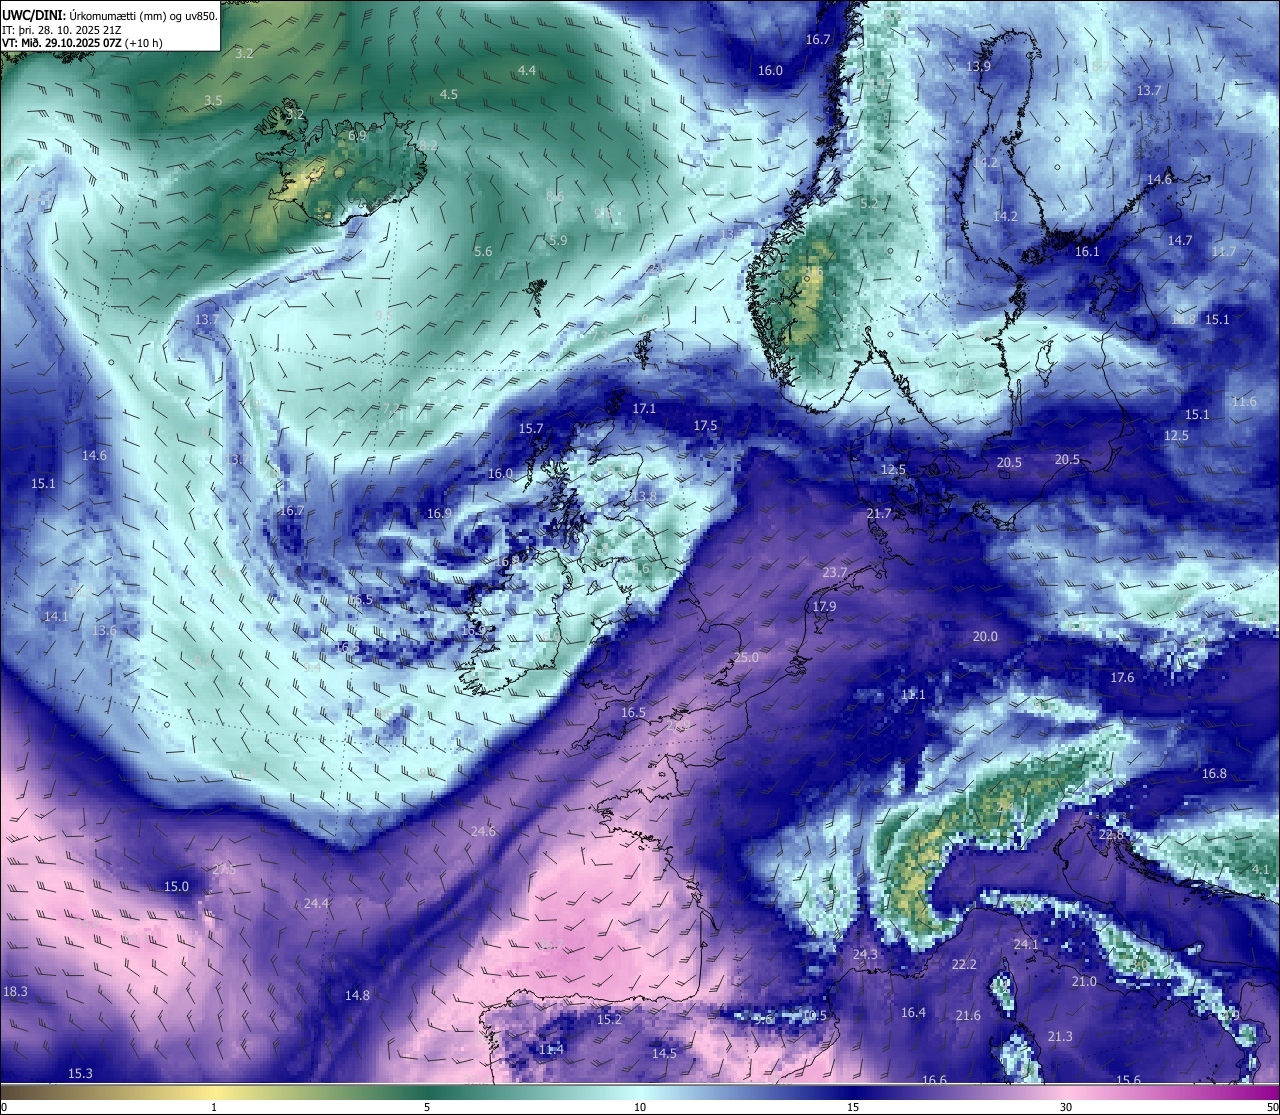Click the map value '4.5'

pos(449,95)
